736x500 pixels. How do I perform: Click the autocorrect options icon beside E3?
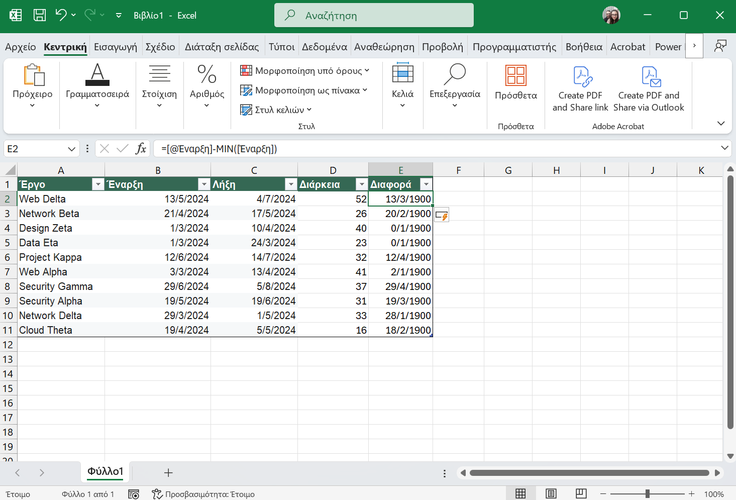[x=441, y=214]
